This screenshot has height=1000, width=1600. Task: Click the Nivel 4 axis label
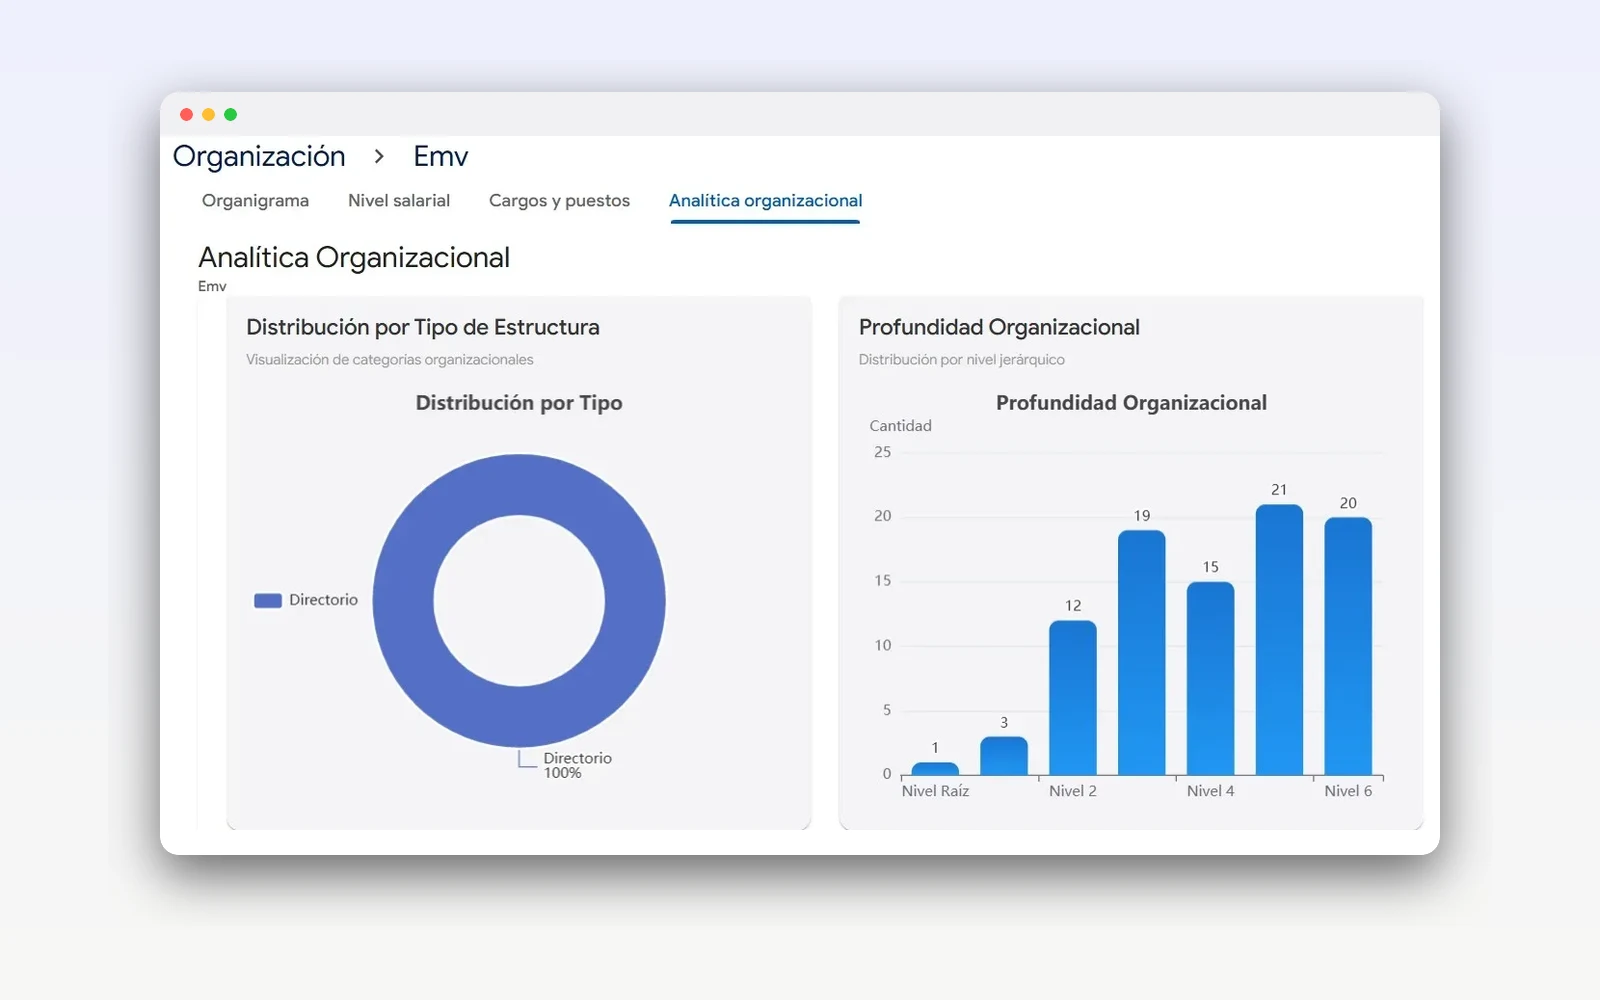coord(1211,791)
